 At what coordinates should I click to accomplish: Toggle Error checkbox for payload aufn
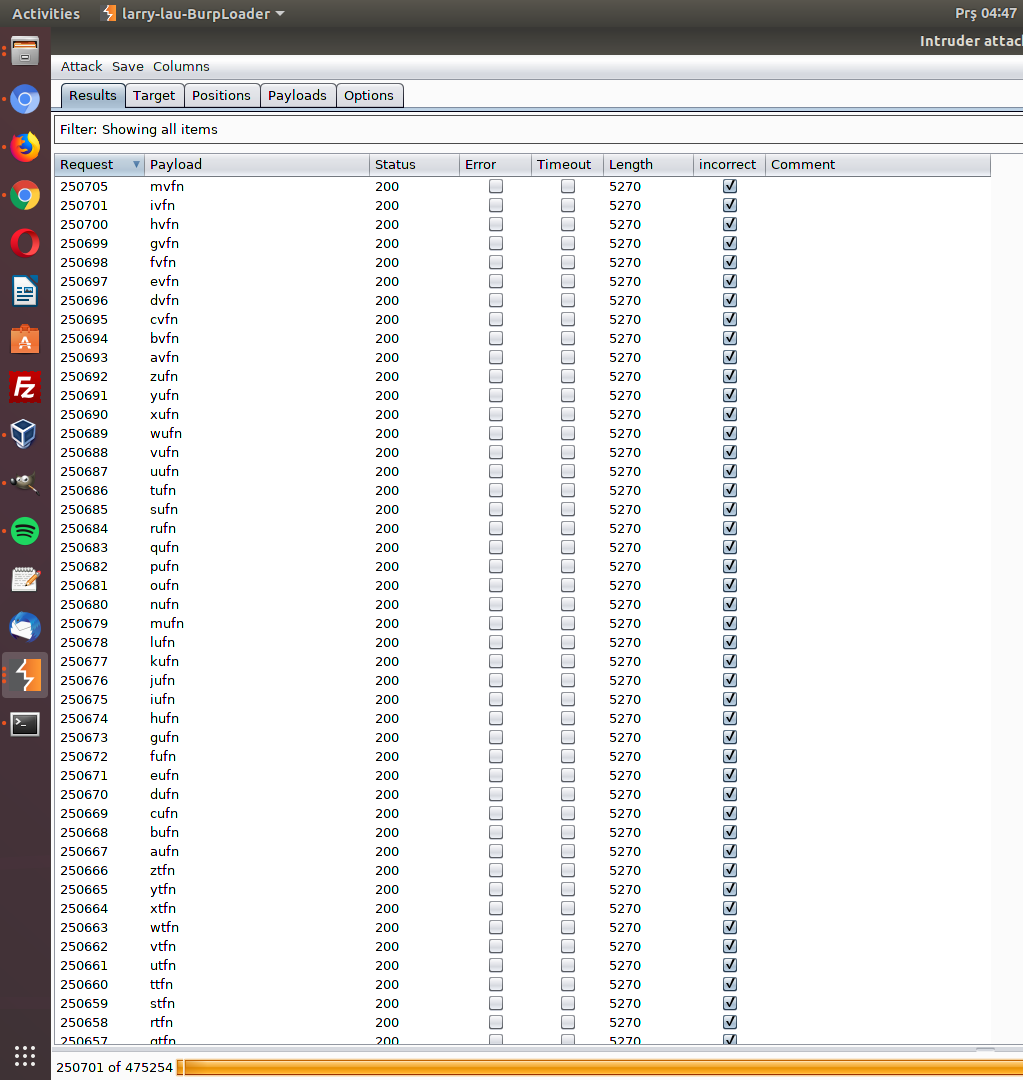[x=495, y=851]
